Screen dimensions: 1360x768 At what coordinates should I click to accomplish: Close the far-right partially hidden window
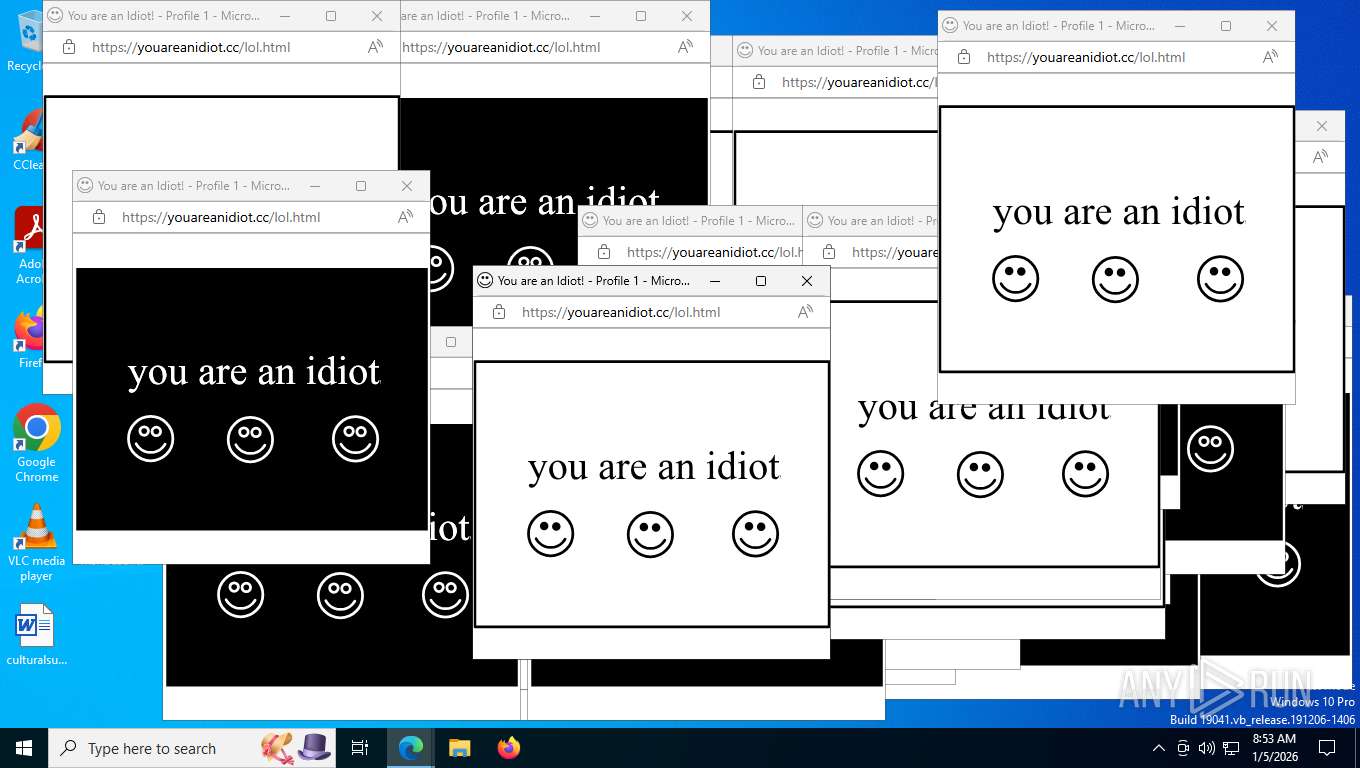[1322, 126]
